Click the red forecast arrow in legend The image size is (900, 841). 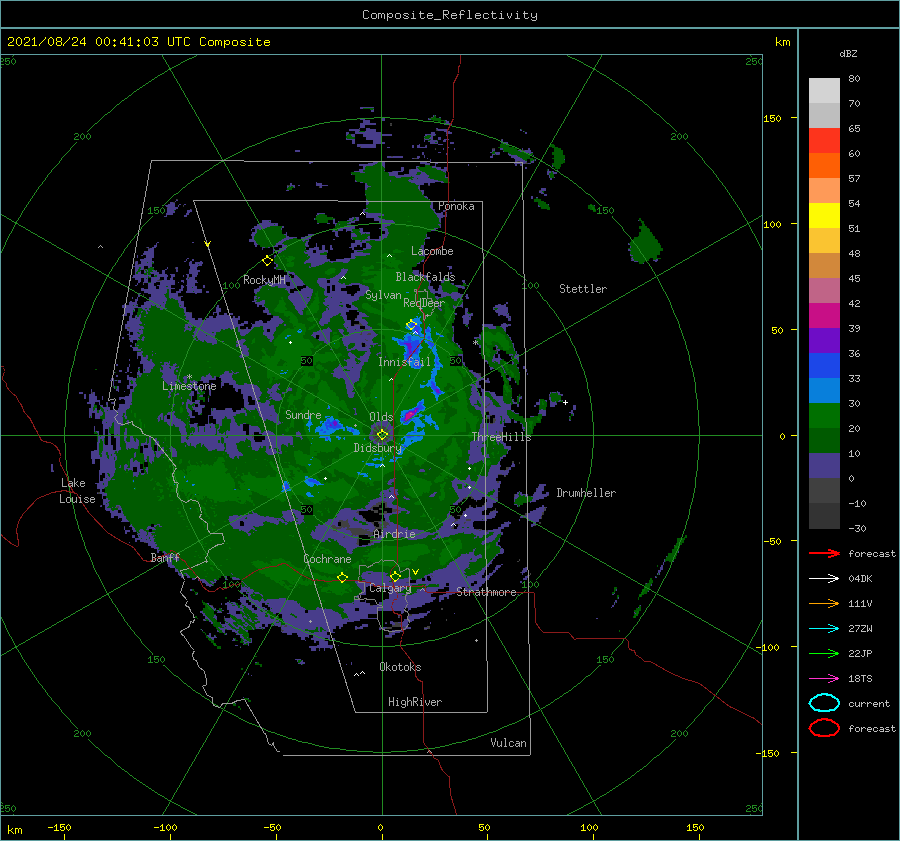coord(824,553)
